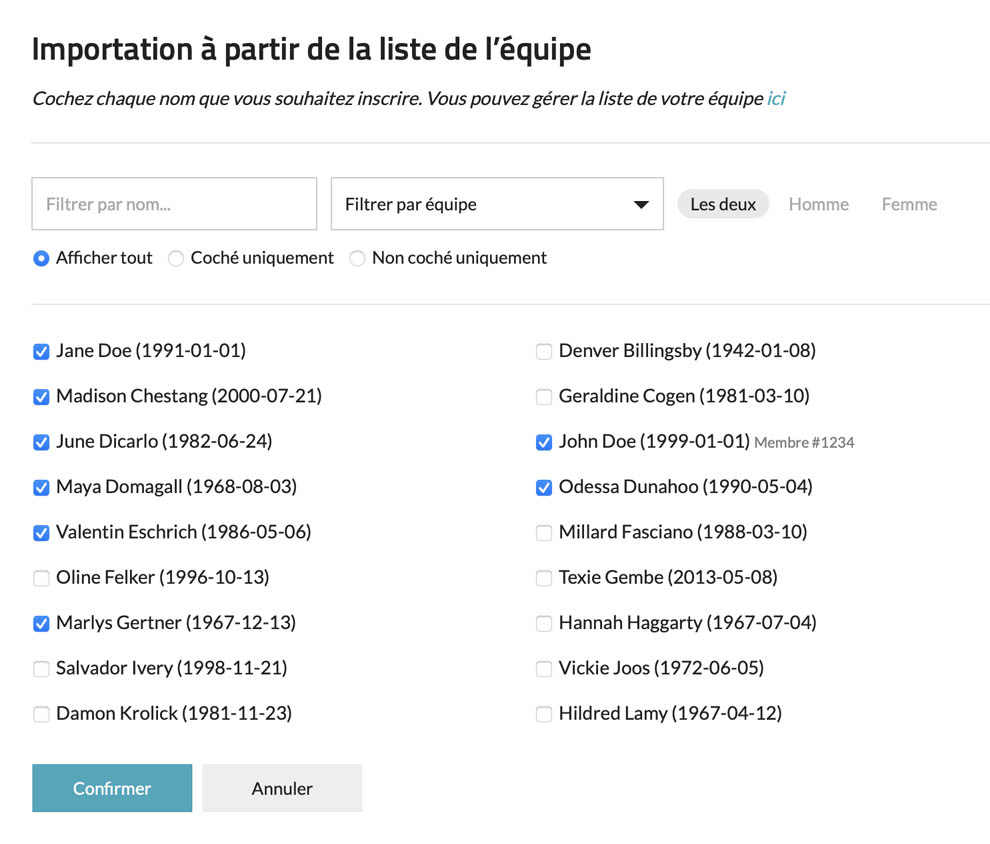Choose 'Non coché uniquement' radio option
The width and height of the screenshot is (990, 844).
coord(357,258)
